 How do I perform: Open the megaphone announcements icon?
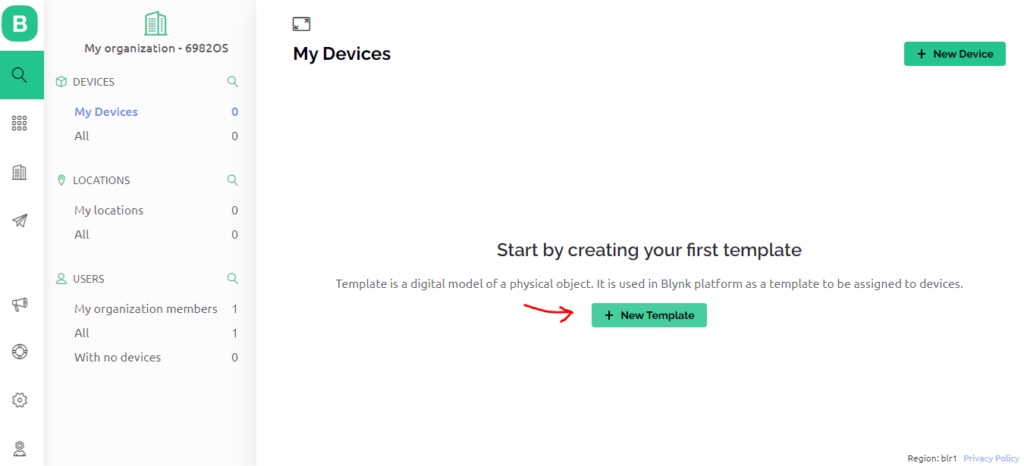[x=20, y=303]
